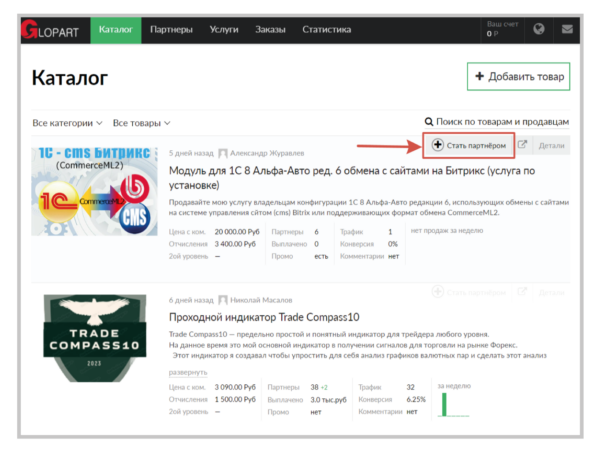Click the weekly sales chart for Trade Compass10
Screen dimensions: 600x454
(454, 404)
